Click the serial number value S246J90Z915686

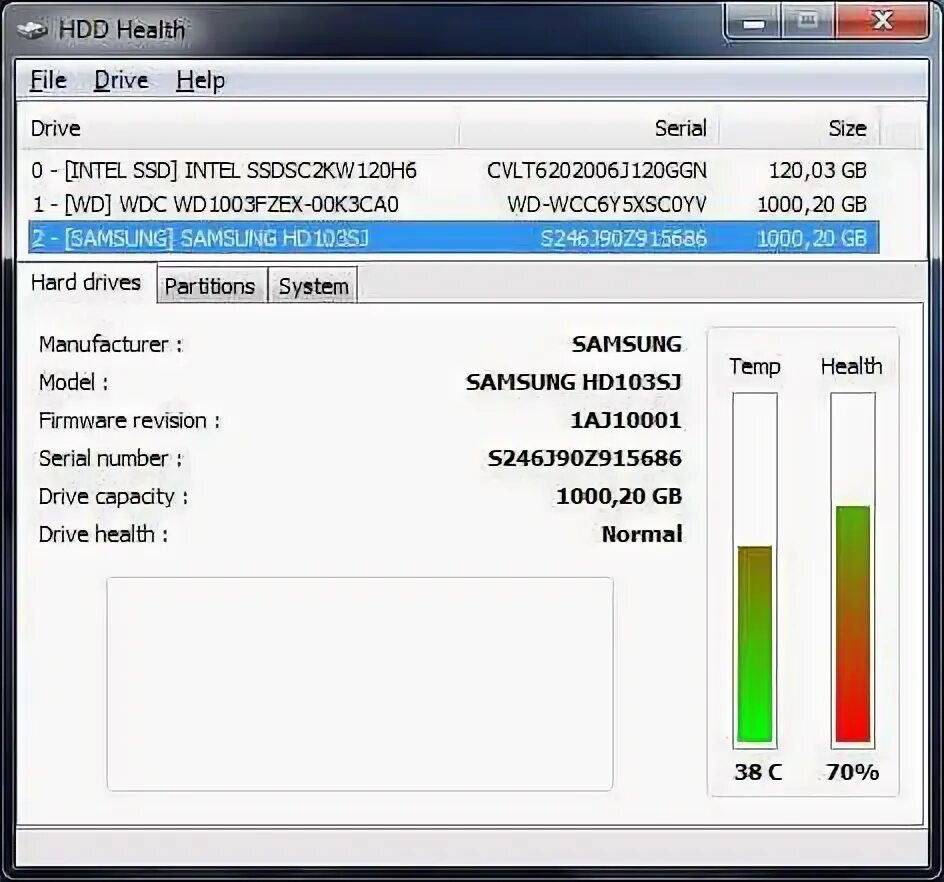(x=585, y=458)
